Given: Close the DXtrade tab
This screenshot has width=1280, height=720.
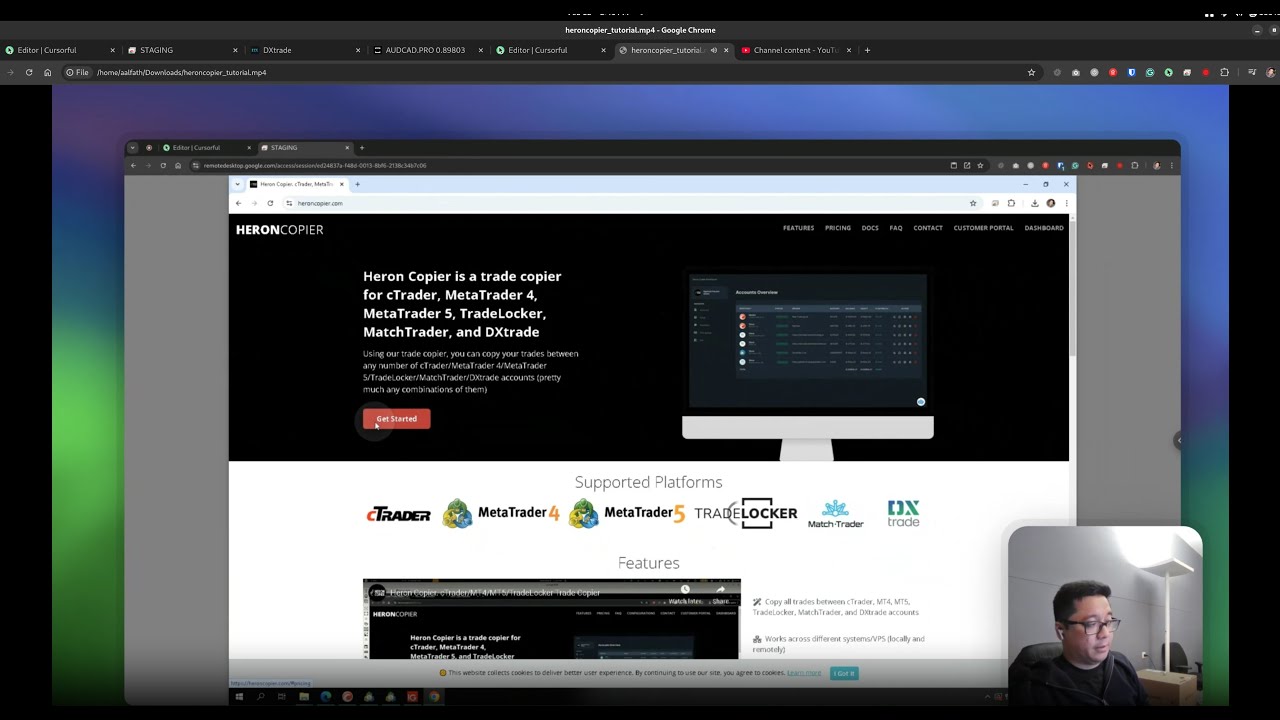Looking at the screenshot, I should pyautogui.click(x=358, y=50).
